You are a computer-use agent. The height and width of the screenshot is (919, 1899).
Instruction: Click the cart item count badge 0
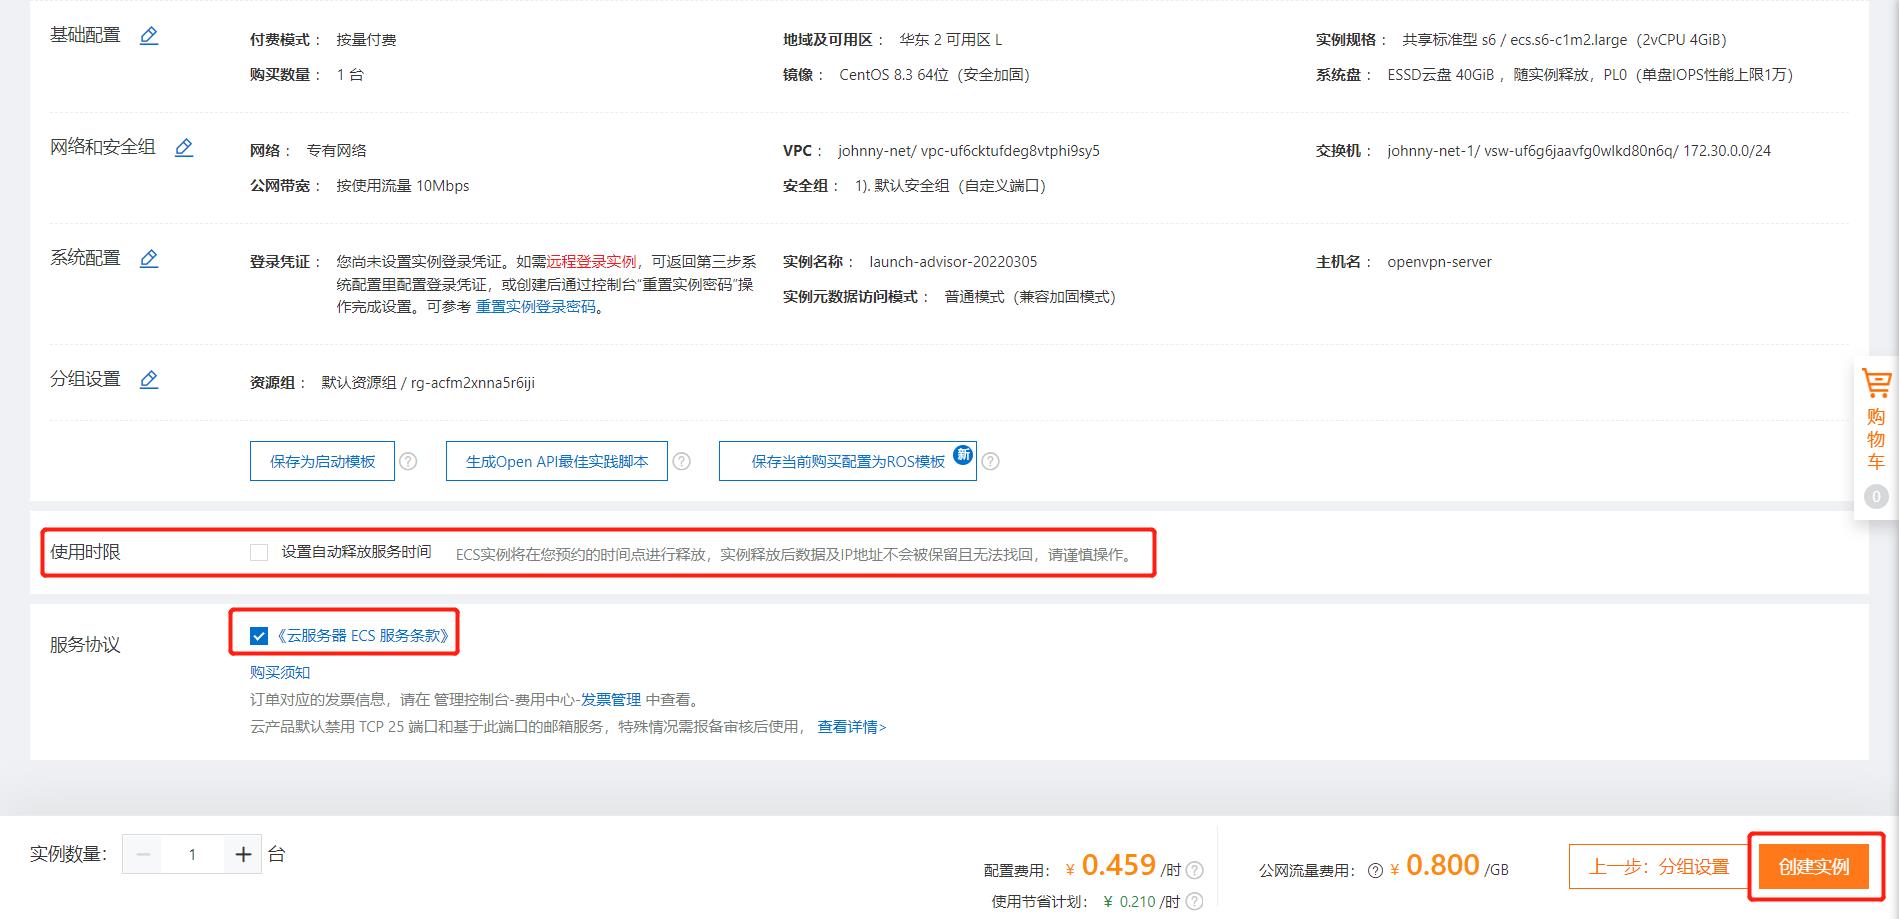1876,497
